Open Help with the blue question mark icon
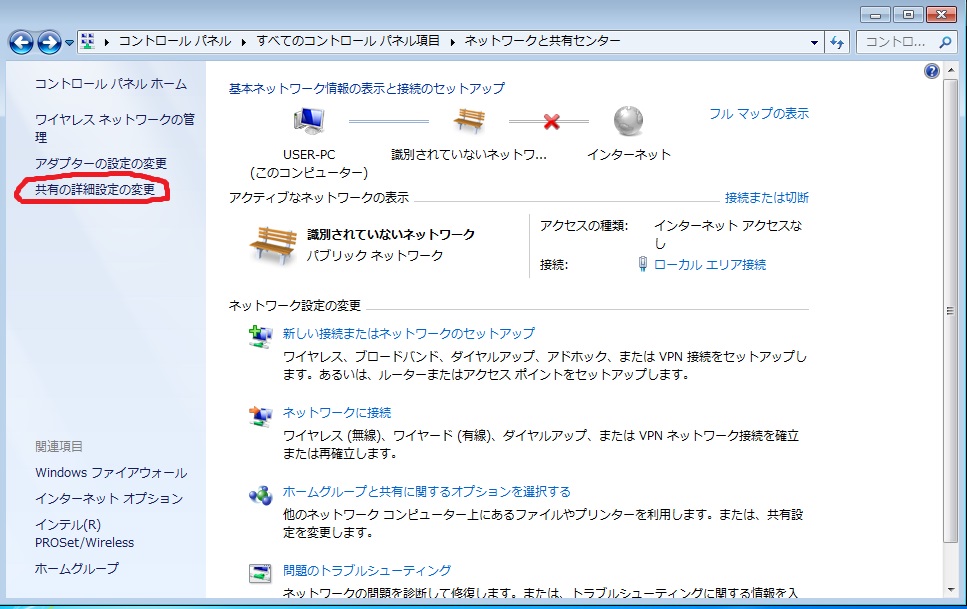Viewport: 967px width, 609px height. [x=931, y=70]
